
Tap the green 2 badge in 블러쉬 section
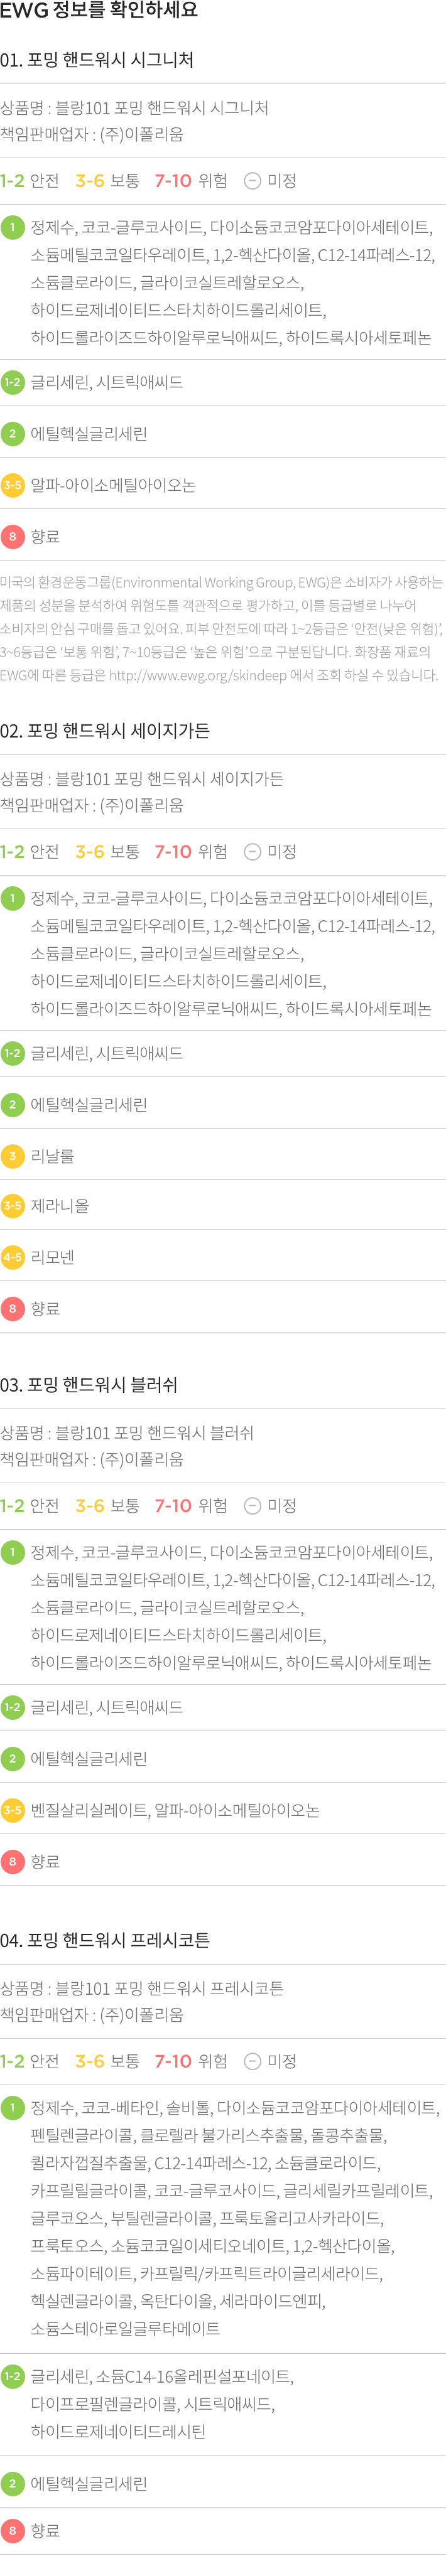click(12, 1758)
